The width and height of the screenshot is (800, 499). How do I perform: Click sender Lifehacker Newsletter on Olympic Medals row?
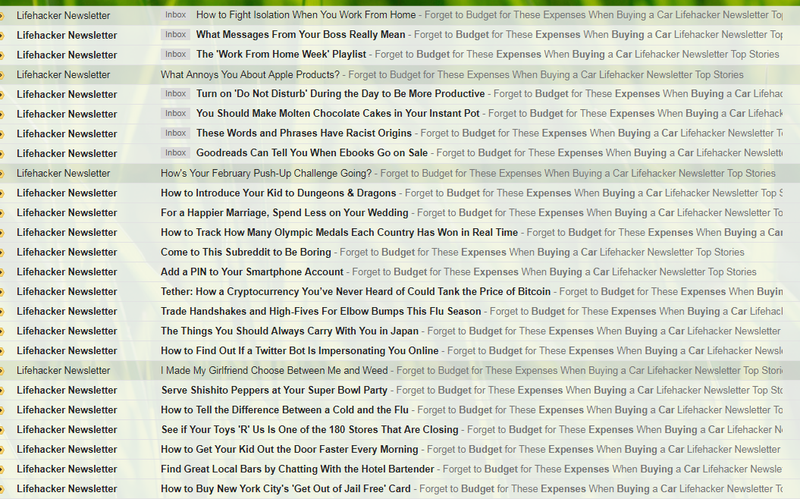click(x=67, y=233)
